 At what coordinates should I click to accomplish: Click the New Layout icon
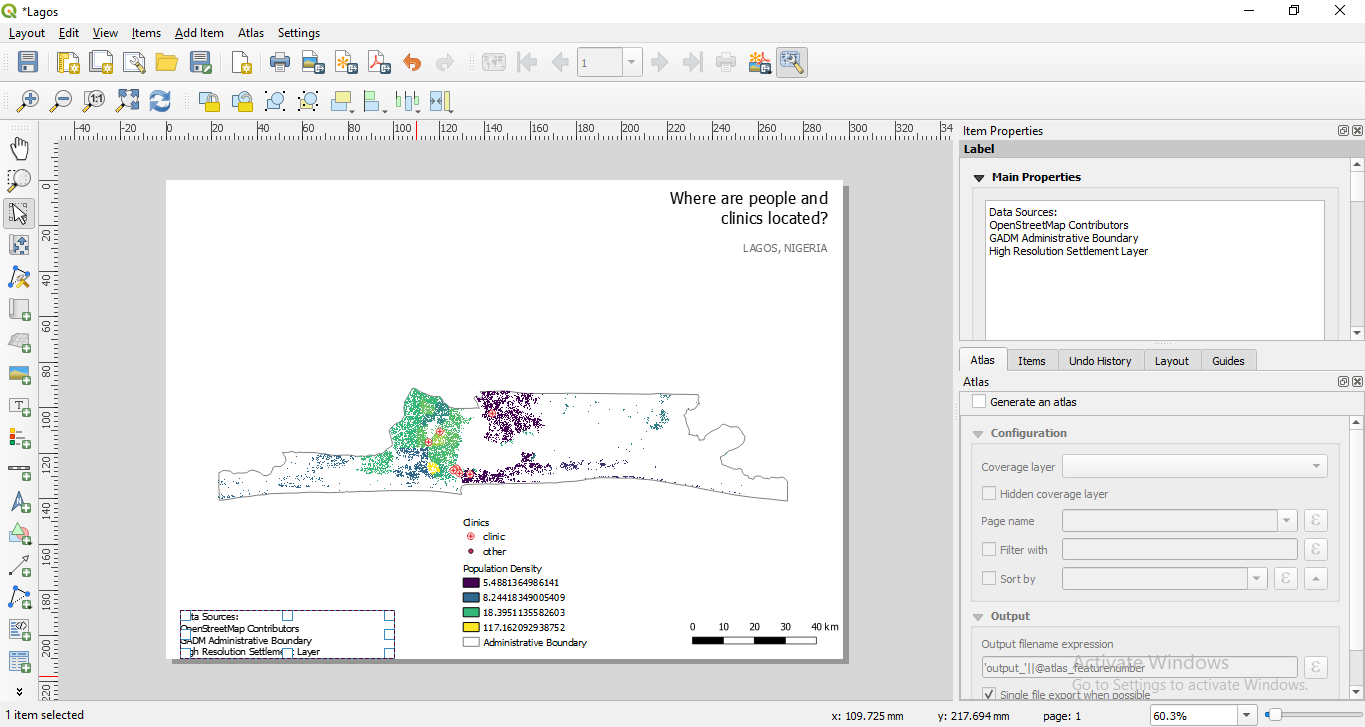(x=68, y=63)
